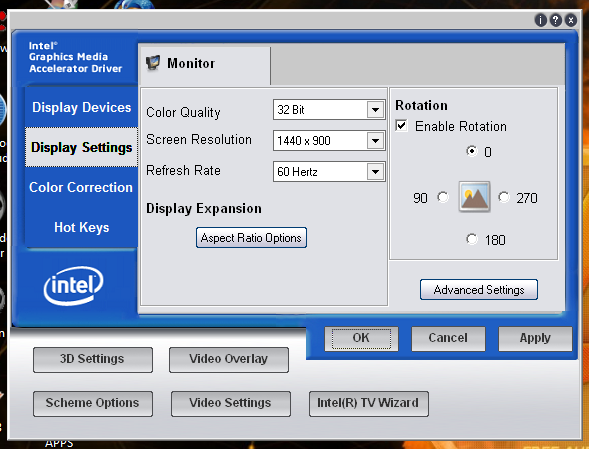Open the Refresh Rate dropdown arrow
This screenshot has width=589, height=449.
pyautogui.click(x=375, y=172)
